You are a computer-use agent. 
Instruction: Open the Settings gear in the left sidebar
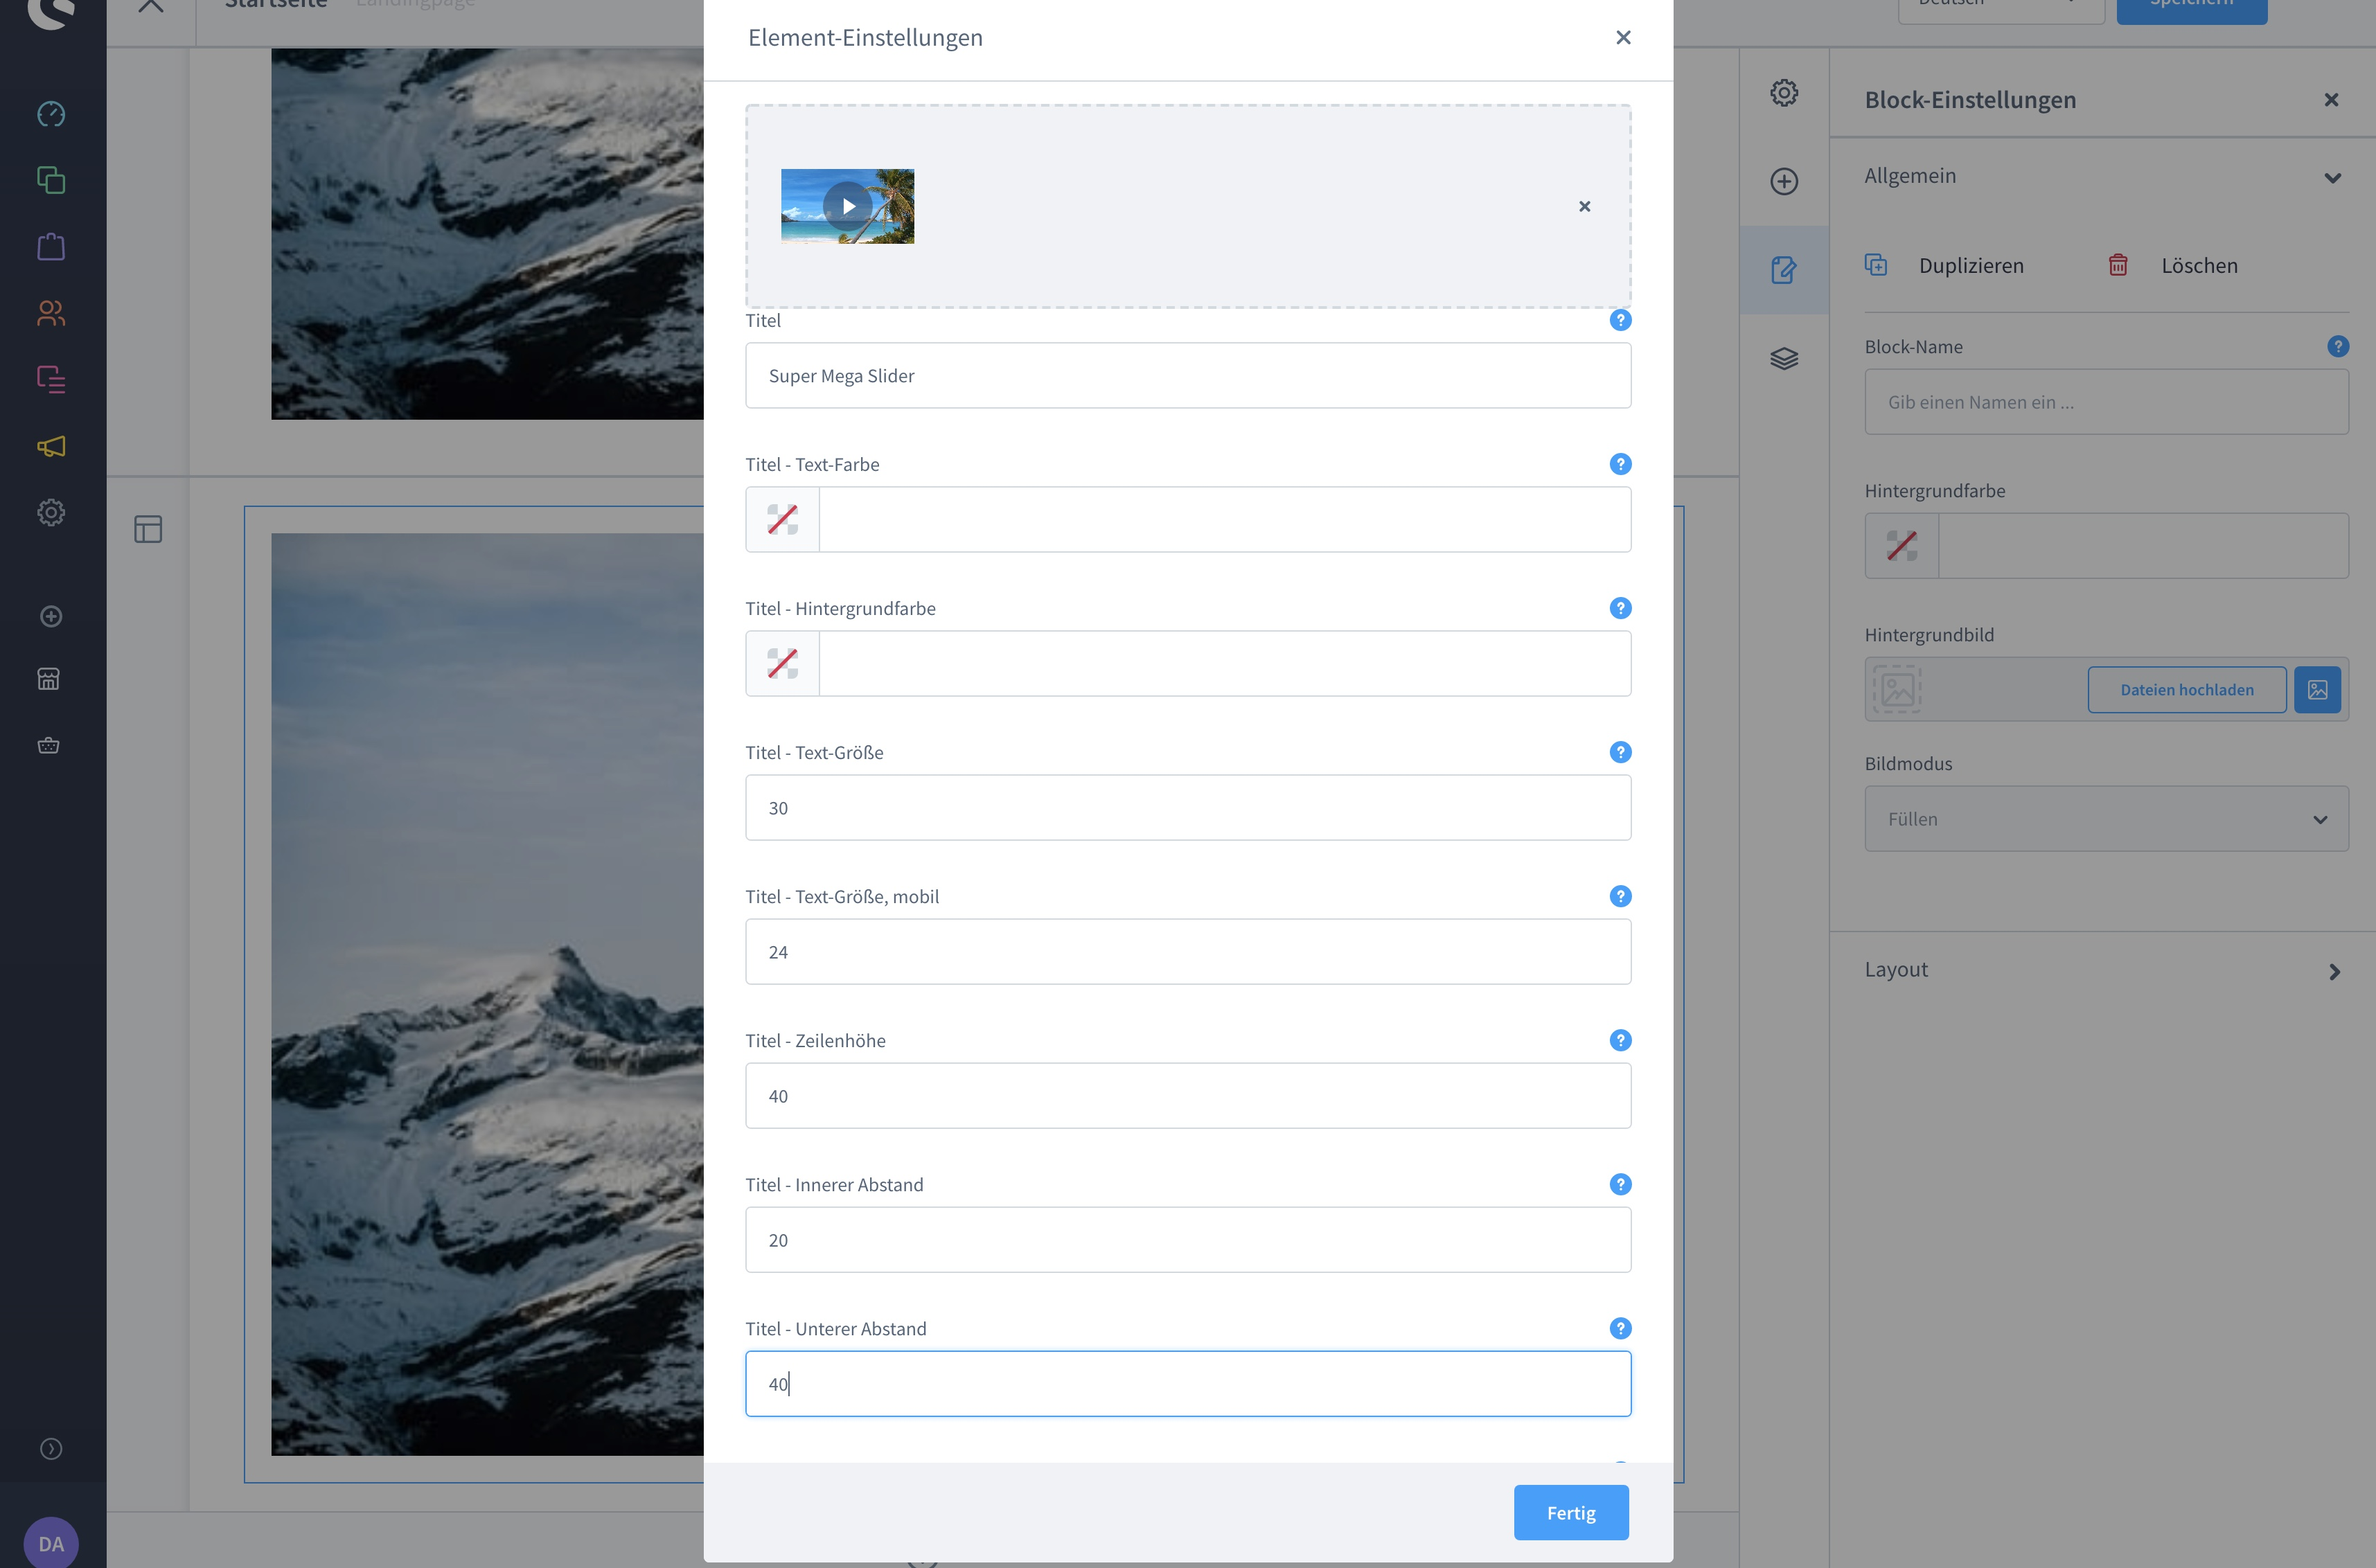point(51,512)
